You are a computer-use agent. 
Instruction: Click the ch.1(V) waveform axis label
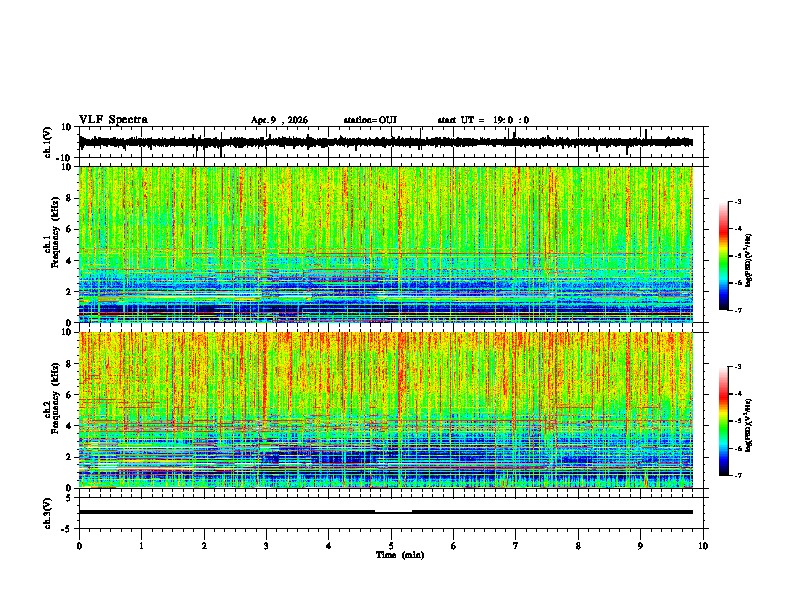coord(48,142)
